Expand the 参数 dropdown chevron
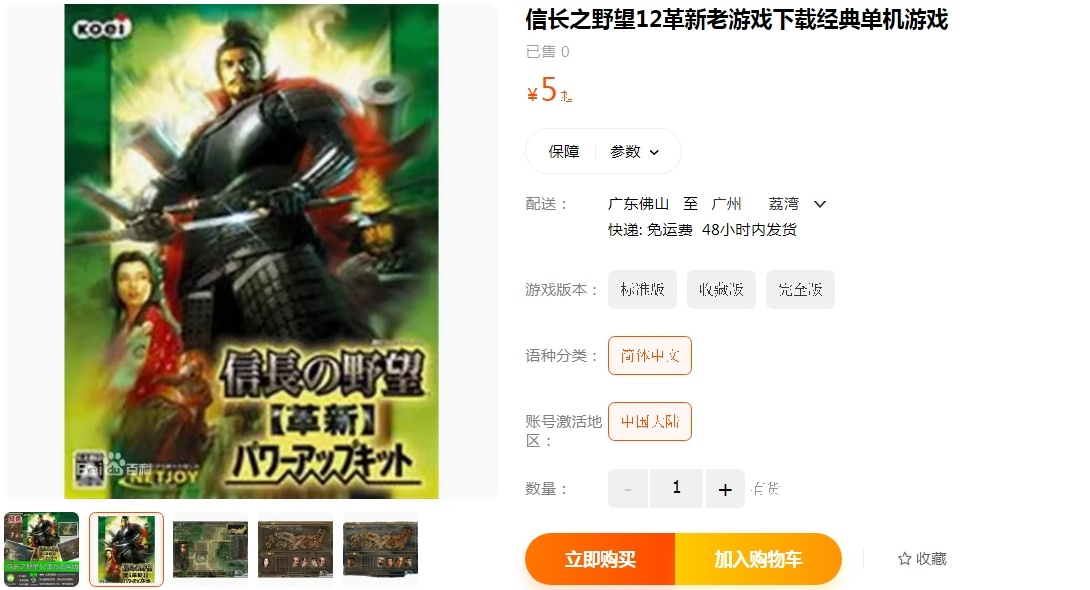The height and width of the screenshot is (590, 1090). 654,152
